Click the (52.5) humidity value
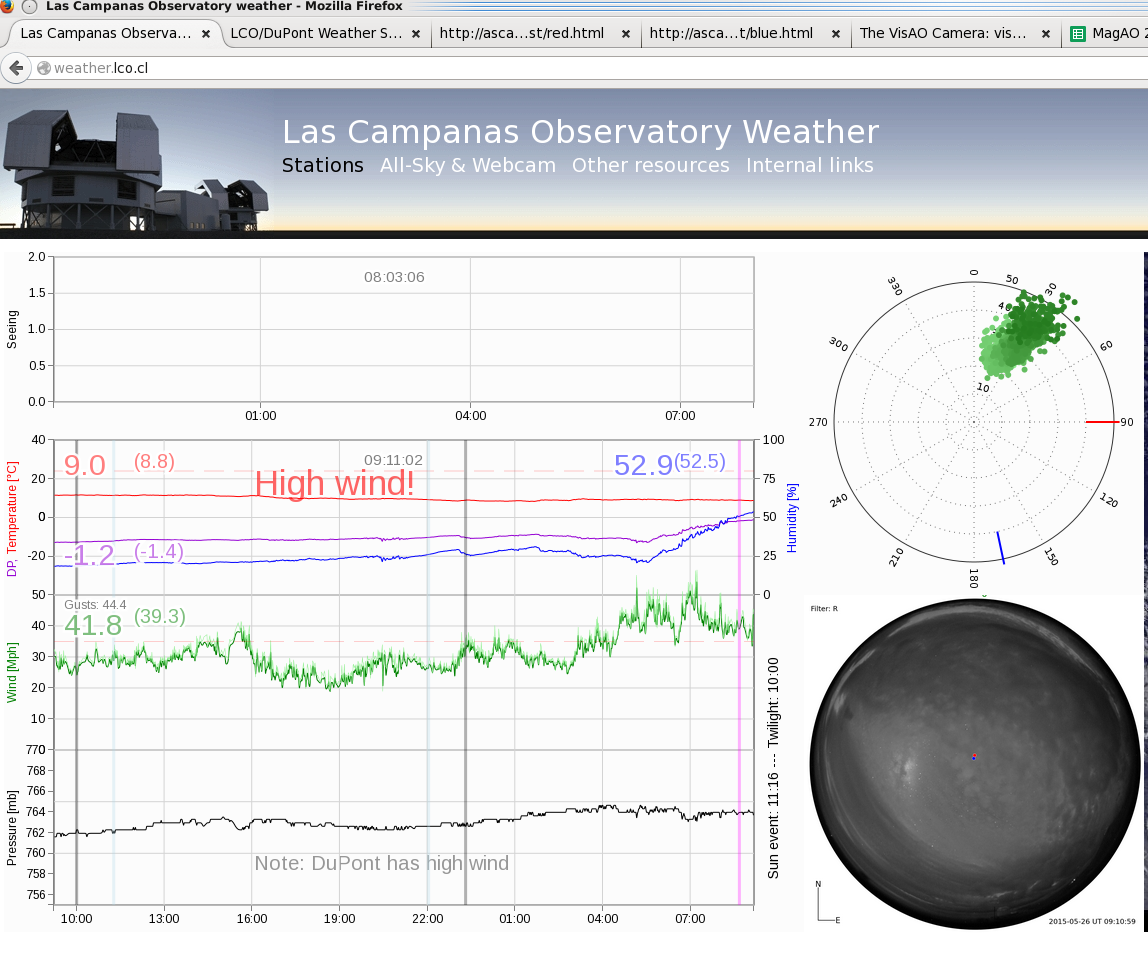This screenshot has height=960, width=1148. point(700,461)
